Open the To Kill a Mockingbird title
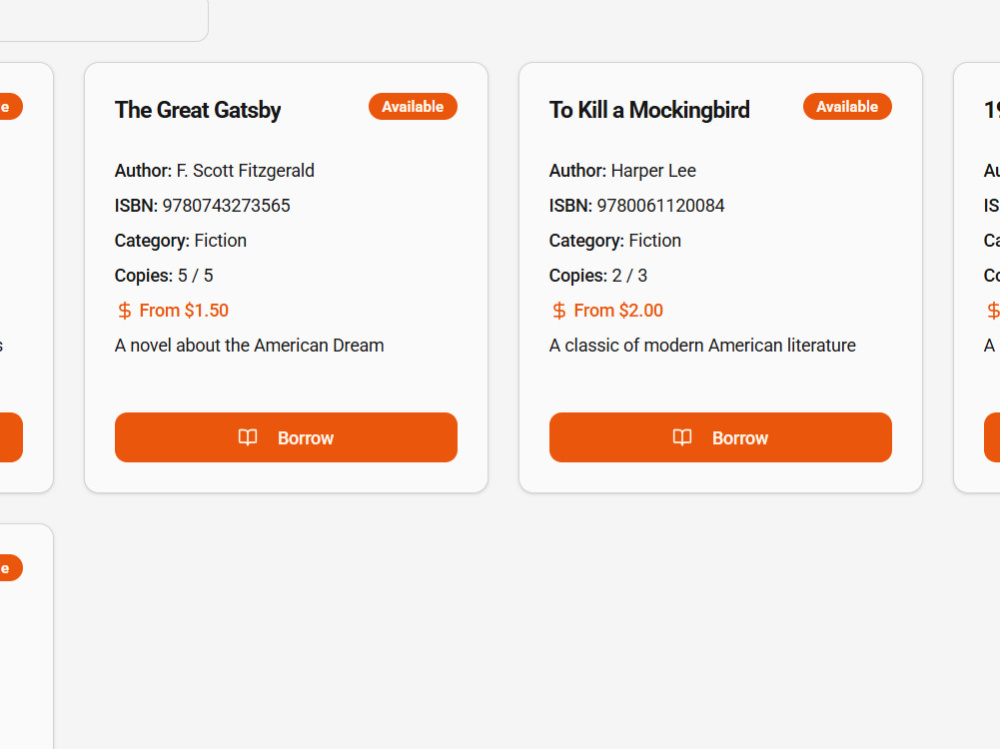This screenshot has width=1000, height=749. tap(649, 110)
